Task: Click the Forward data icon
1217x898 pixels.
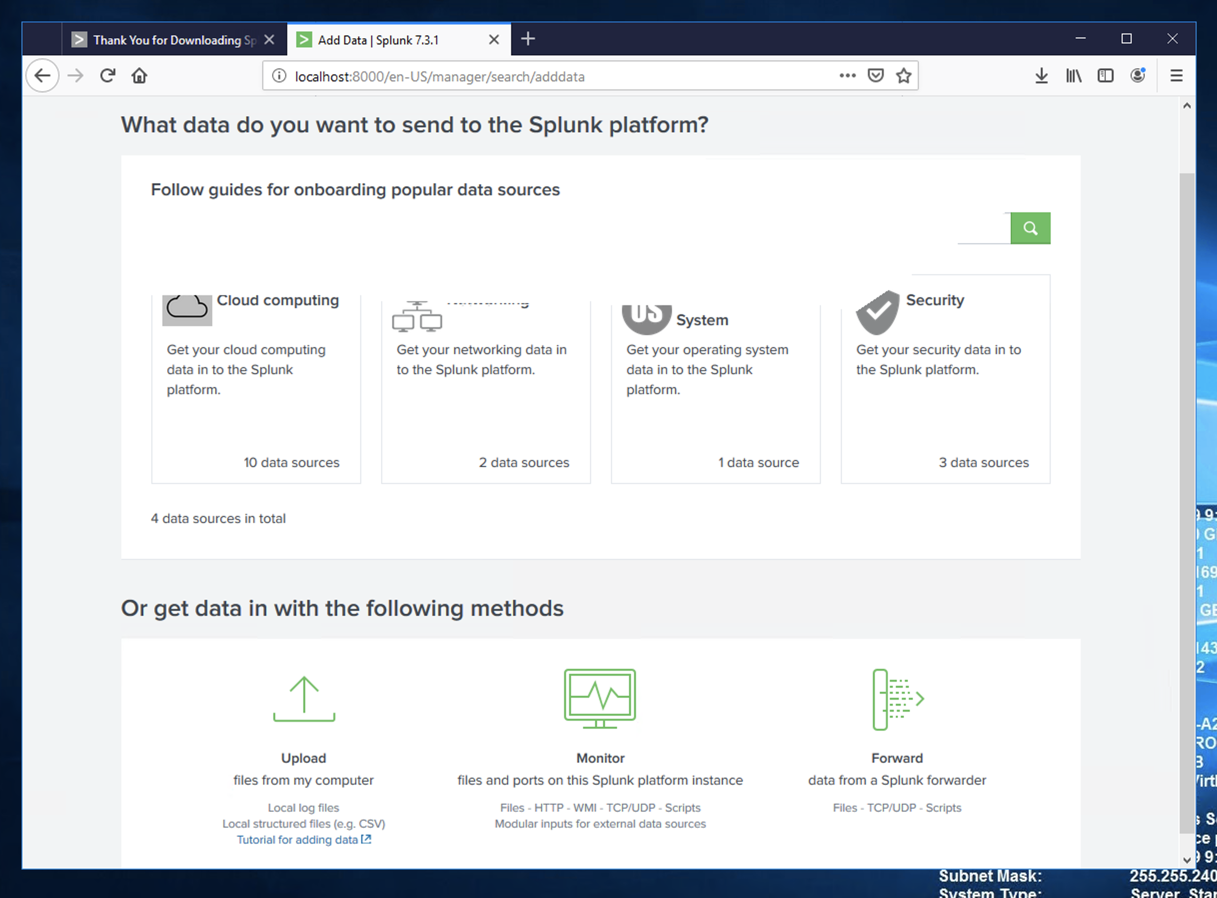Action: (897, 699)
